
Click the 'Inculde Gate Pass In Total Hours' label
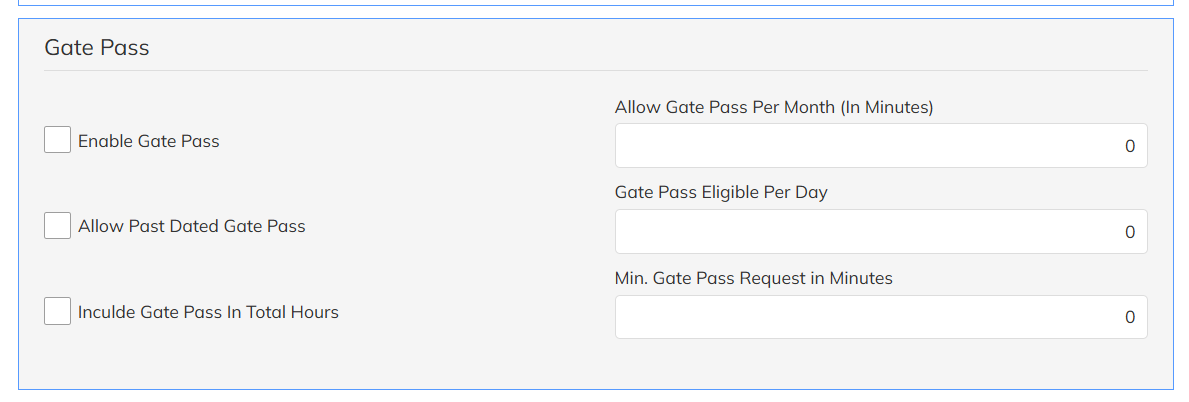tap(208, 312)
